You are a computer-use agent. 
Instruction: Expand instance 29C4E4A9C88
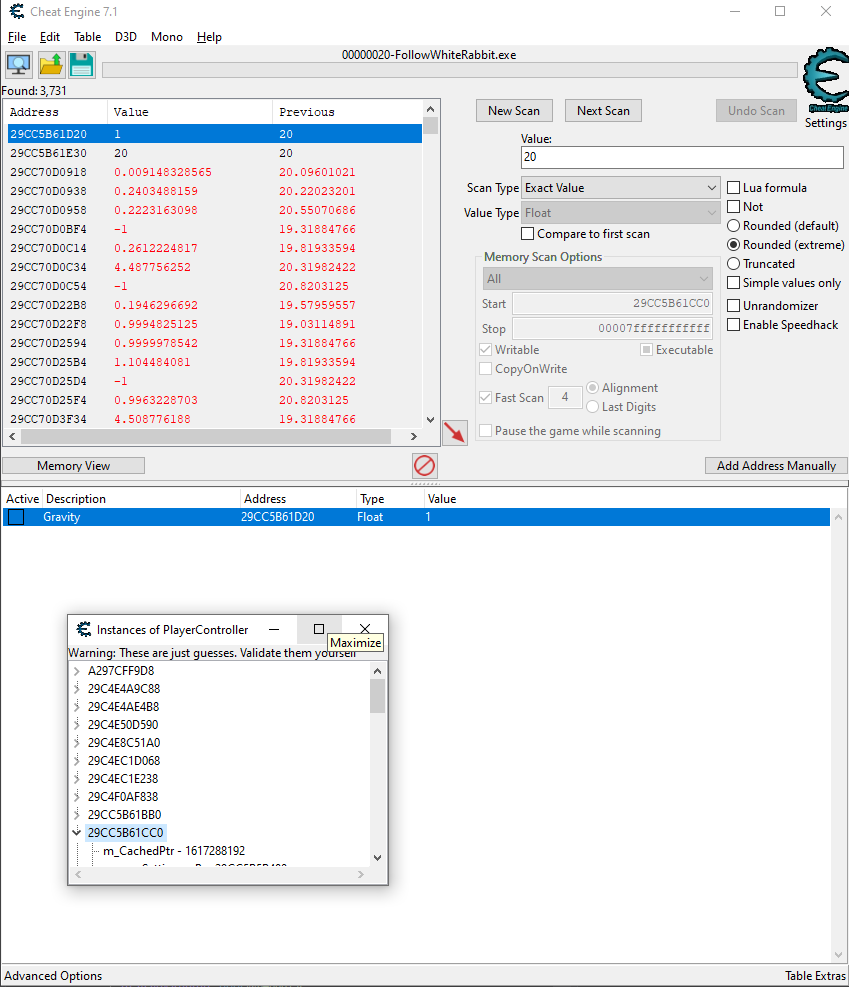(x=77, y=689)
